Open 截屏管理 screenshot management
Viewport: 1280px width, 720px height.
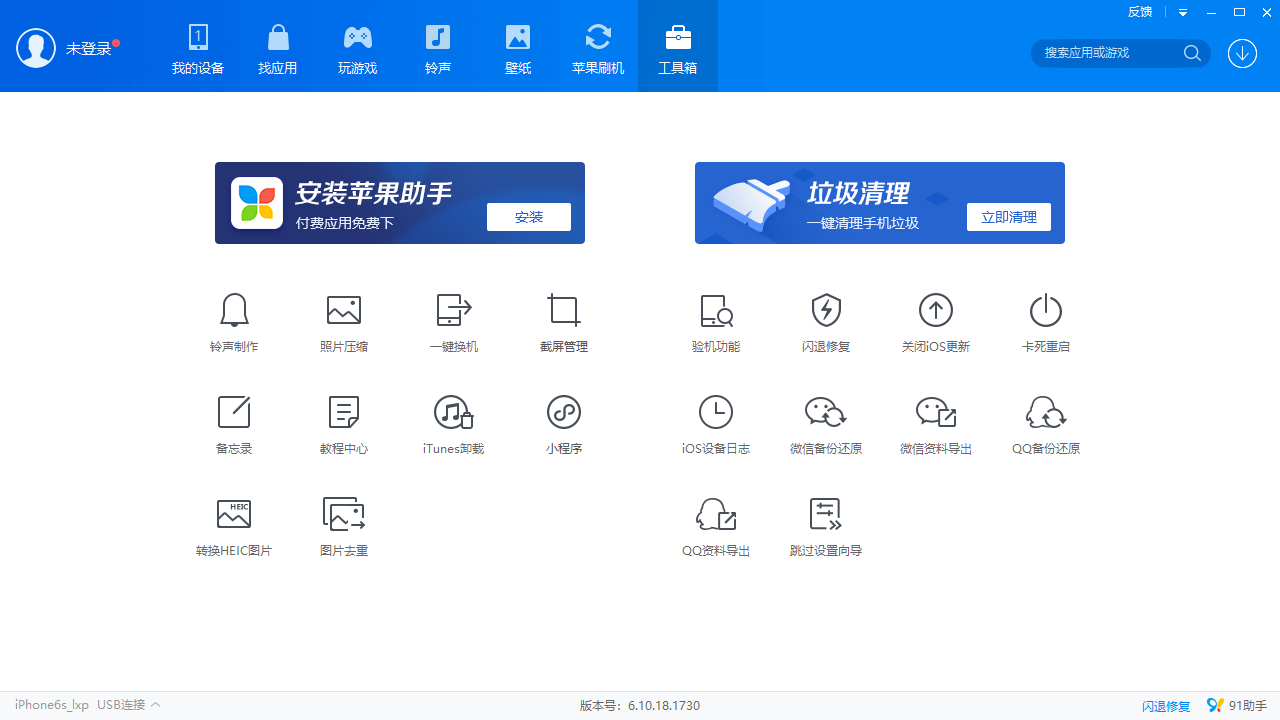[564, 311]
